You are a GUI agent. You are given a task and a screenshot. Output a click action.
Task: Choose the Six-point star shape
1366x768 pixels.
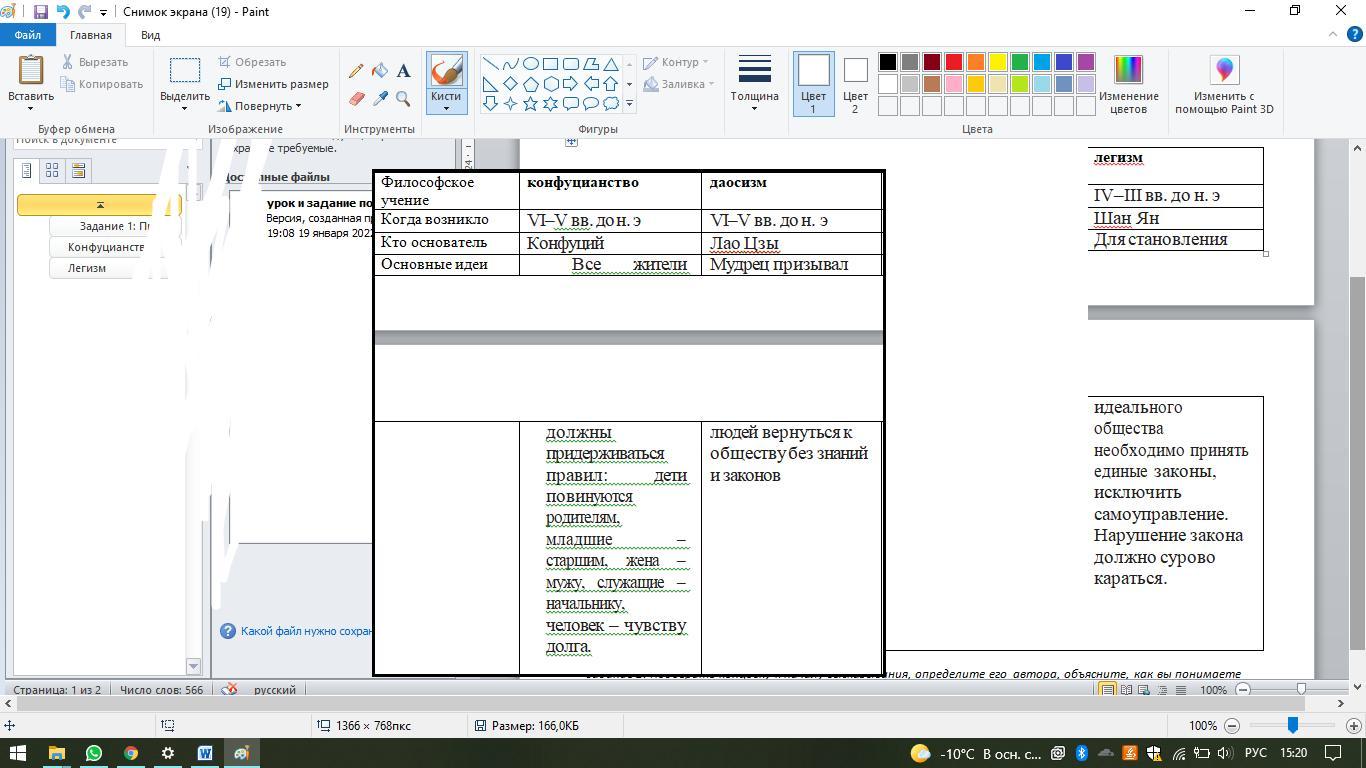coord(551,104)
